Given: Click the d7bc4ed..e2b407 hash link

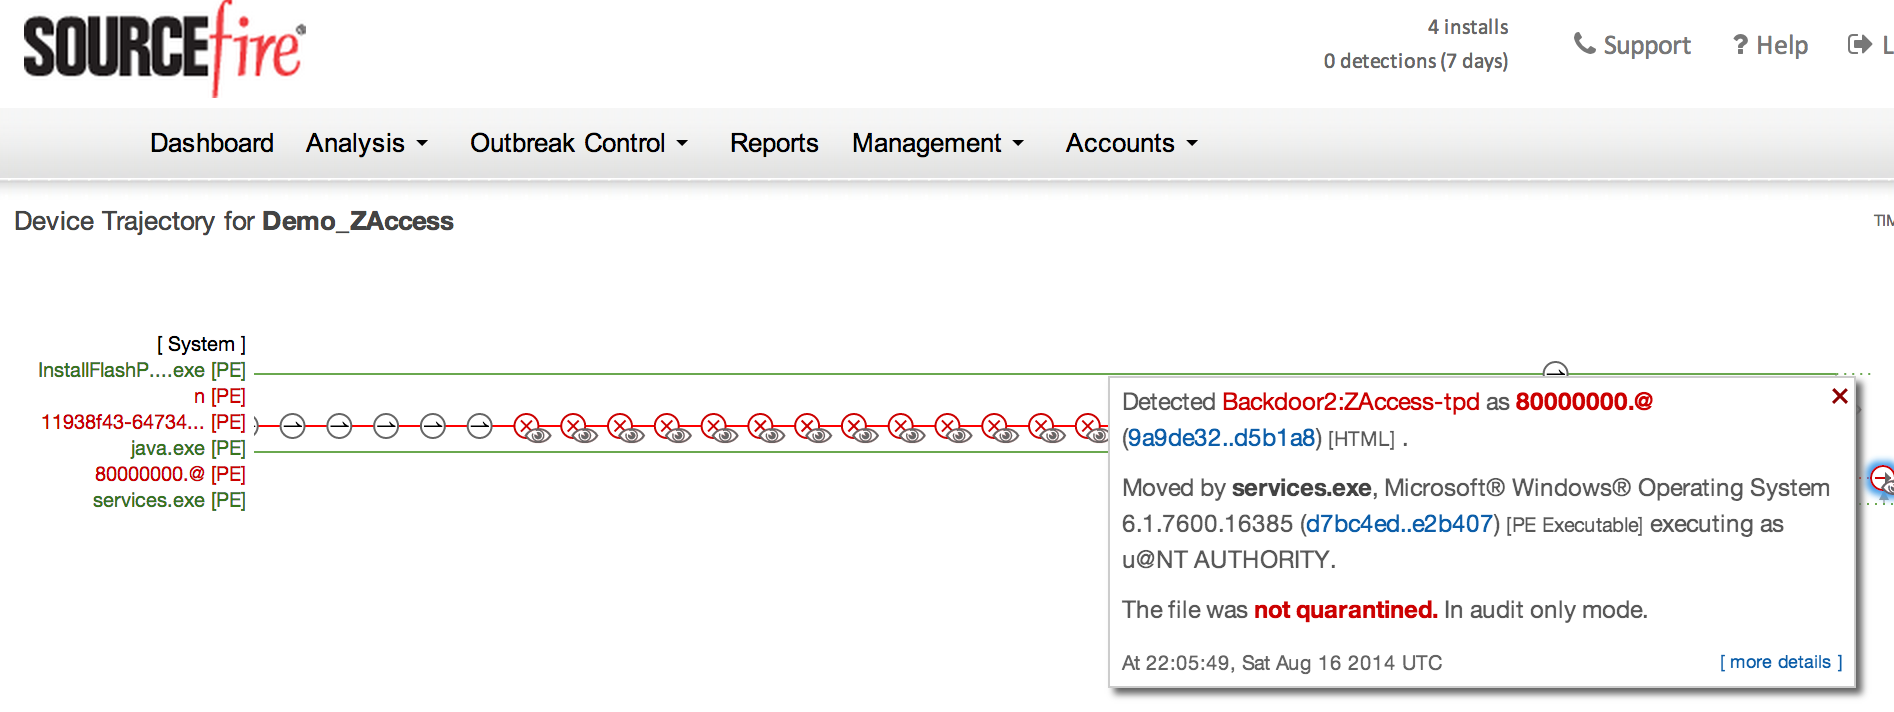Looking at the screenshot, I should click(x=1399, y=524).
